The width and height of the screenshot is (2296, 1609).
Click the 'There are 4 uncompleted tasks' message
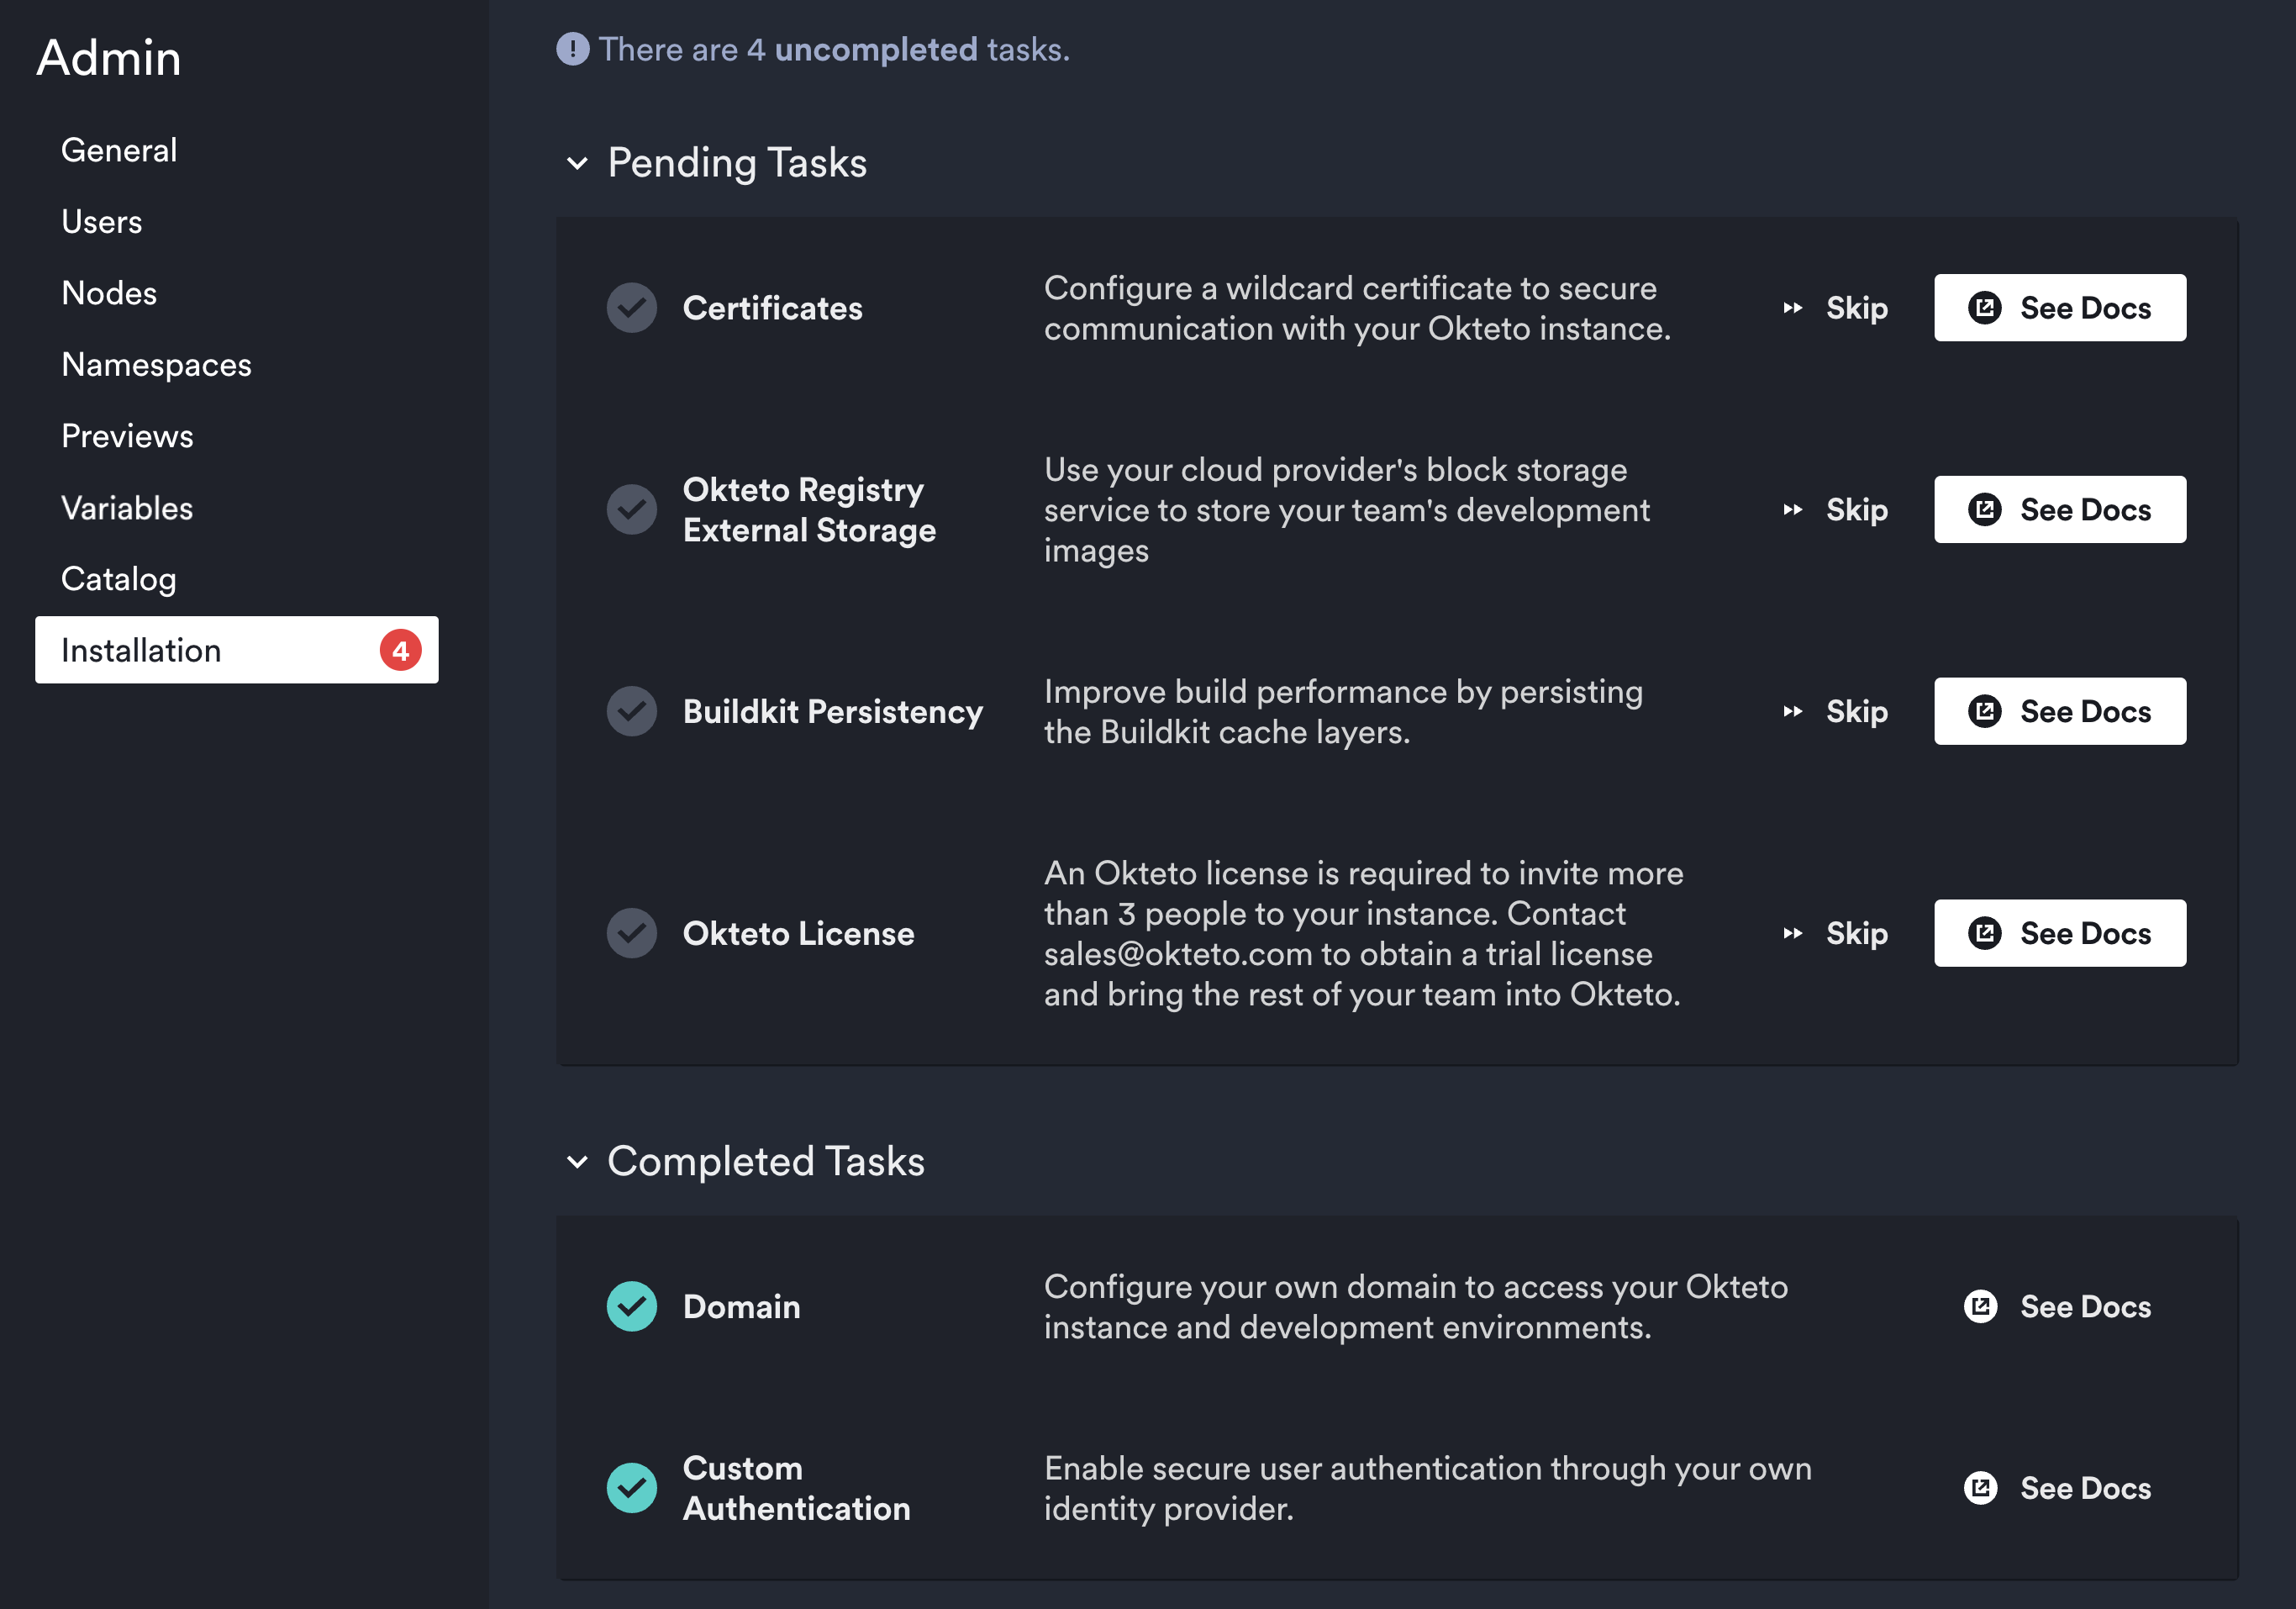834,49
